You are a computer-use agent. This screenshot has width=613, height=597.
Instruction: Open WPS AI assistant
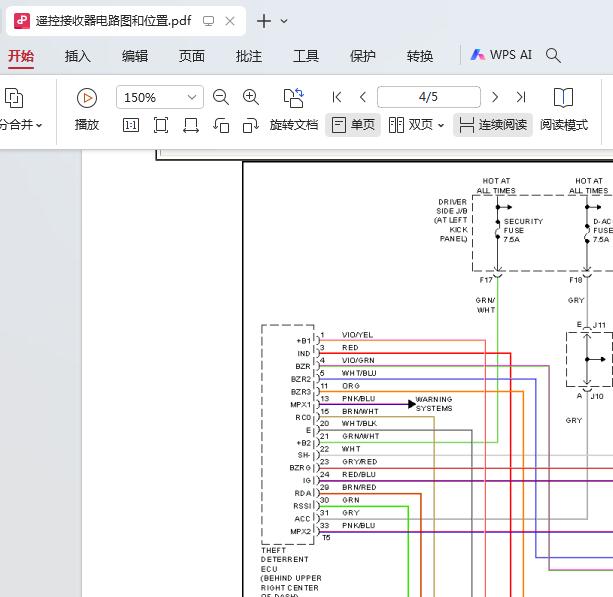(x=501, y=55)
